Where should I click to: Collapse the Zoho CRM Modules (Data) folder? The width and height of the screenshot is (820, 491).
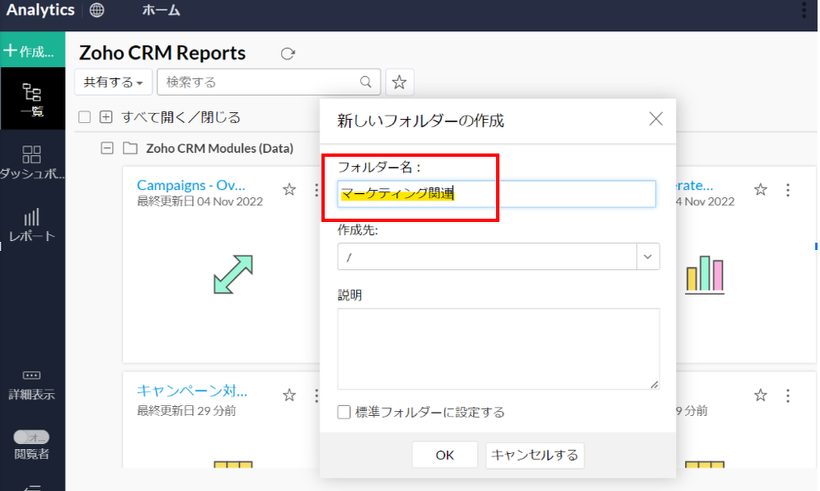pyautogui.click(x=107, y=149)
